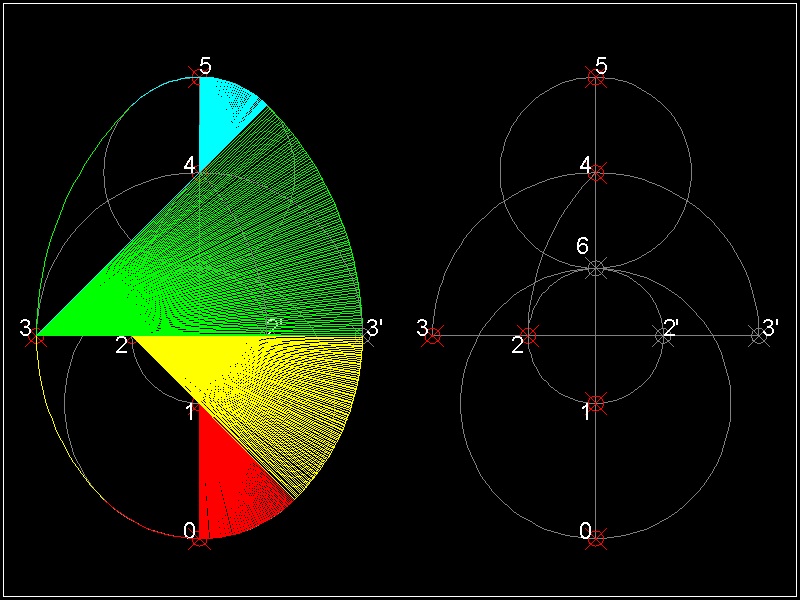Click label 1 in the left diagram

(189, 410)
